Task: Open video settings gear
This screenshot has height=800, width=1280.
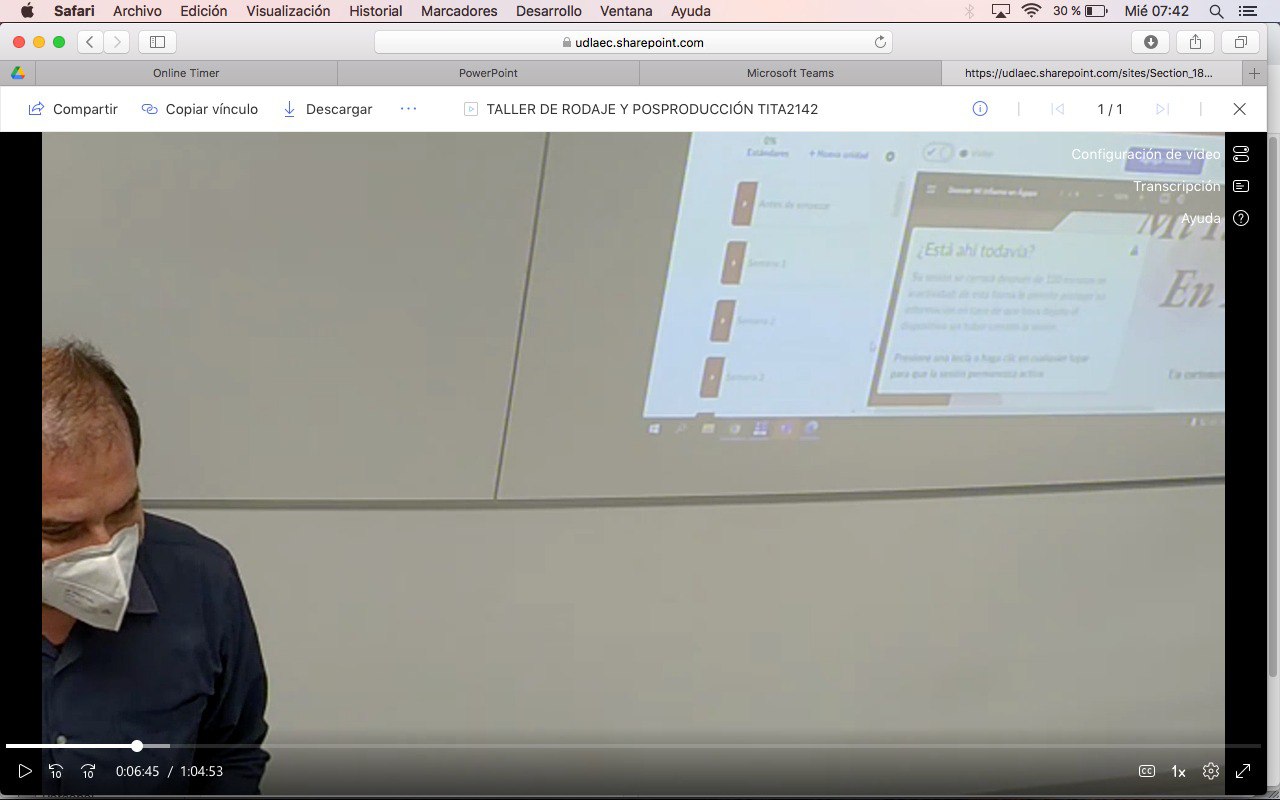Action: tap(1211, 771)
